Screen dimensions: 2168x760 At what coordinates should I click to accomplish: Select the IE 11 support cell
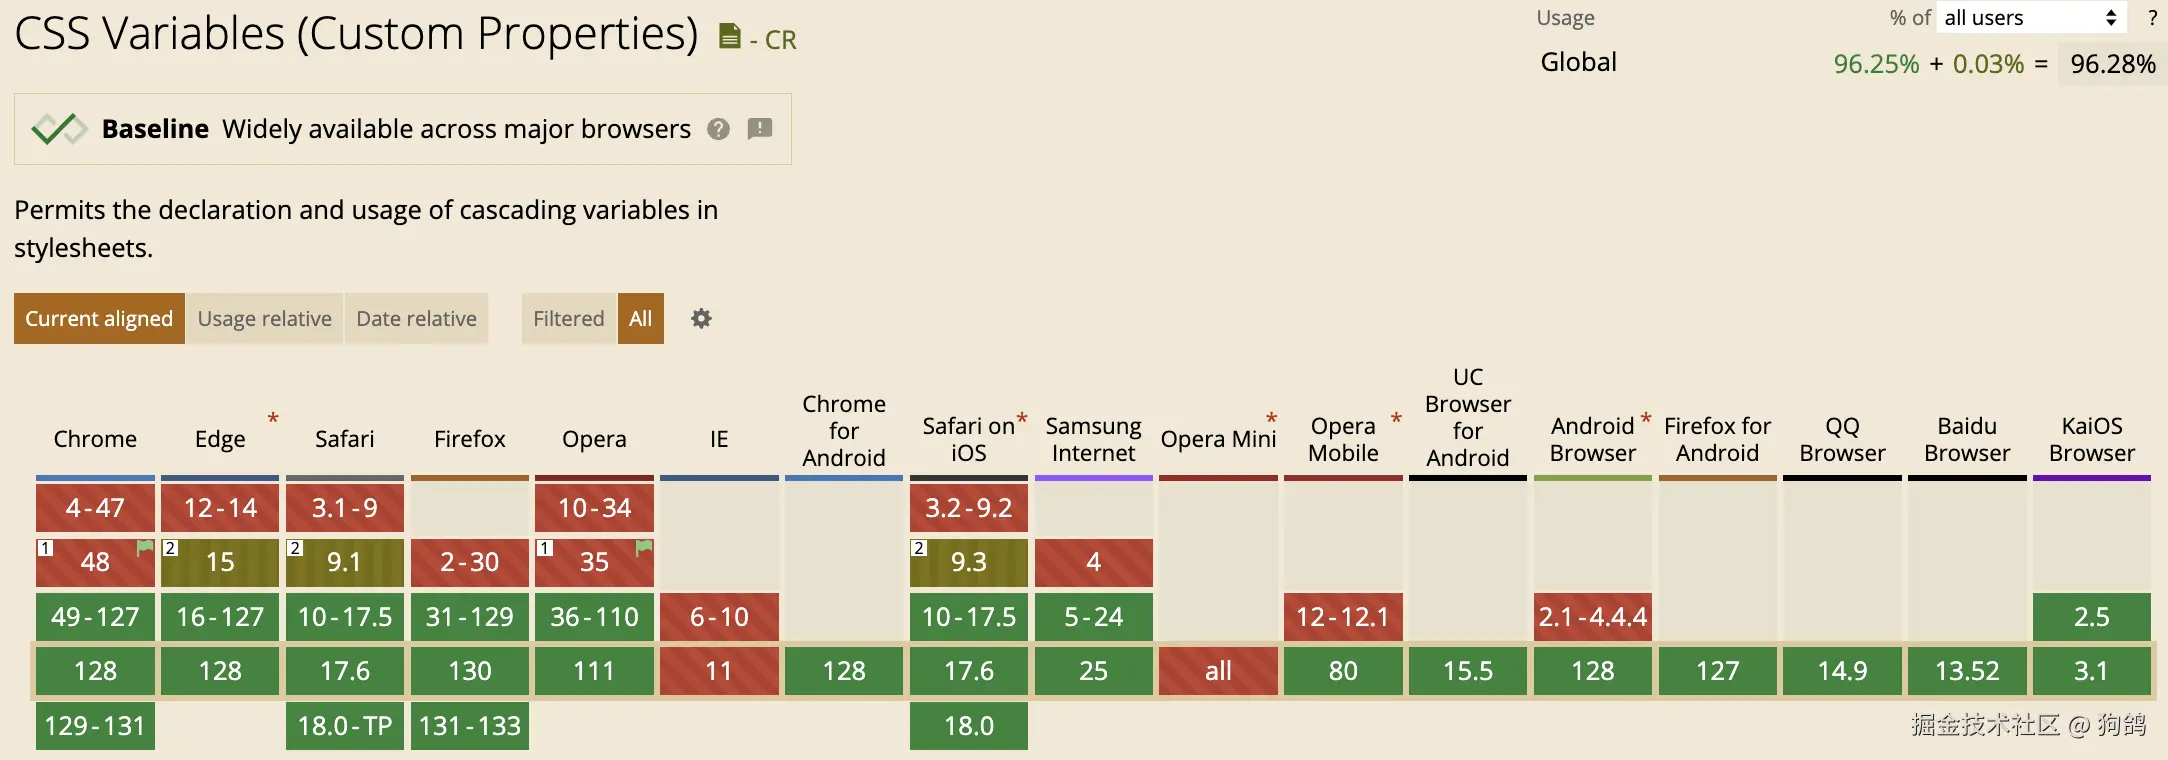pos(718,671)
